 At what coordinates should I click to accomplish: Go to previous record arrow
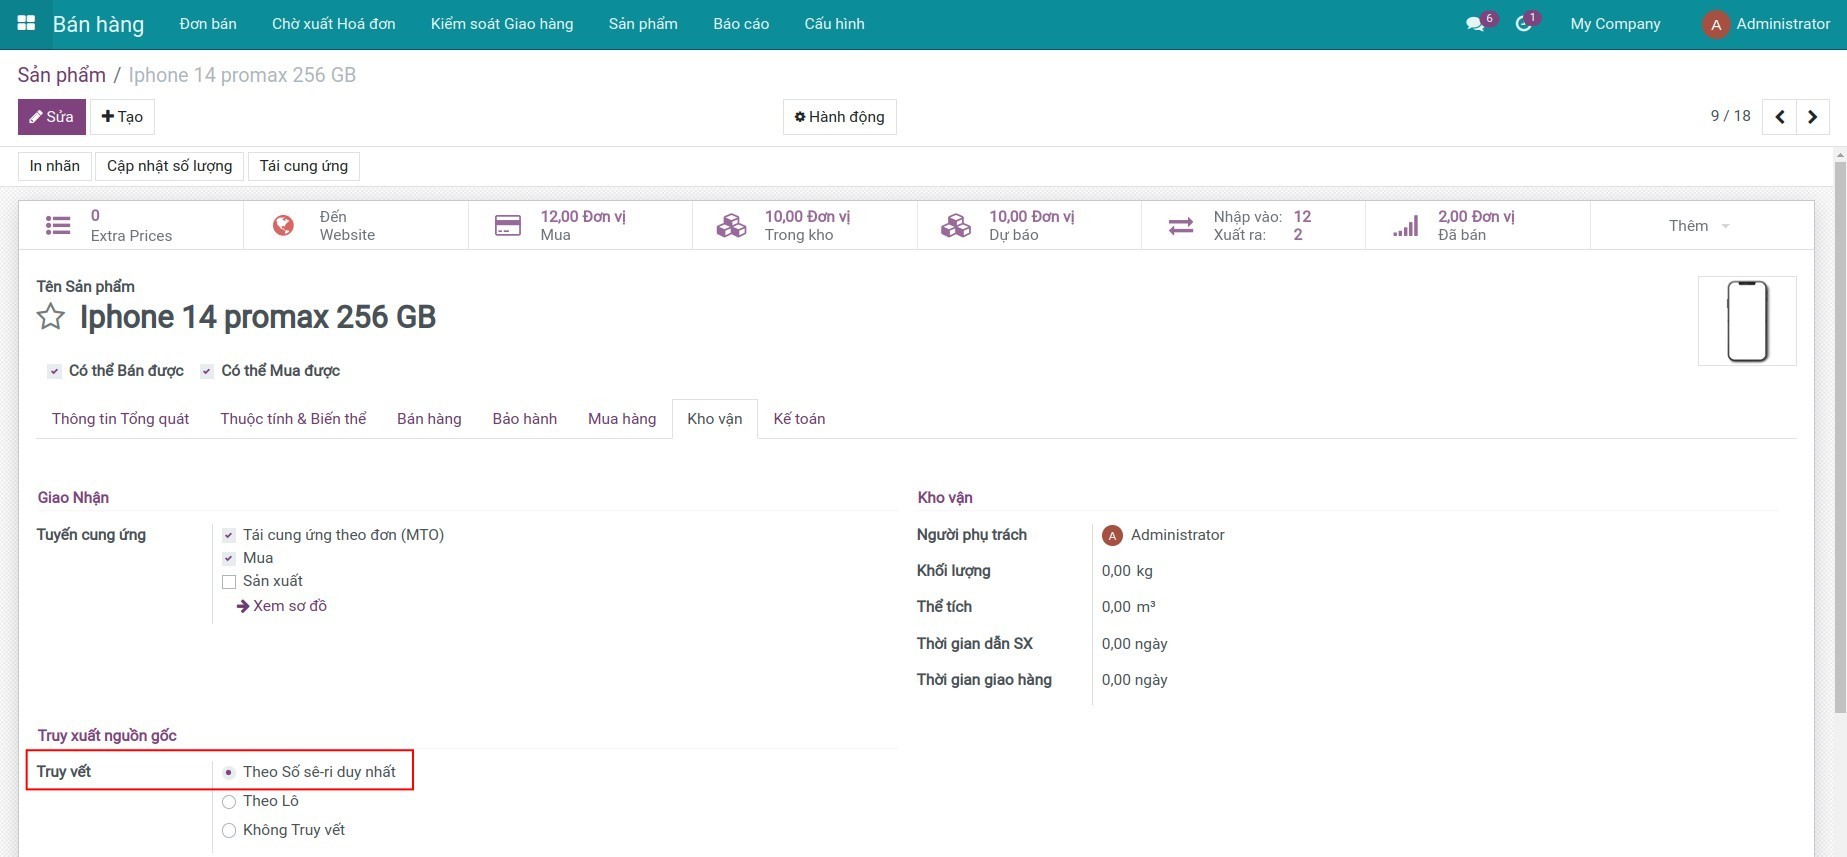pyautogui.click(x=1780, y=117)
